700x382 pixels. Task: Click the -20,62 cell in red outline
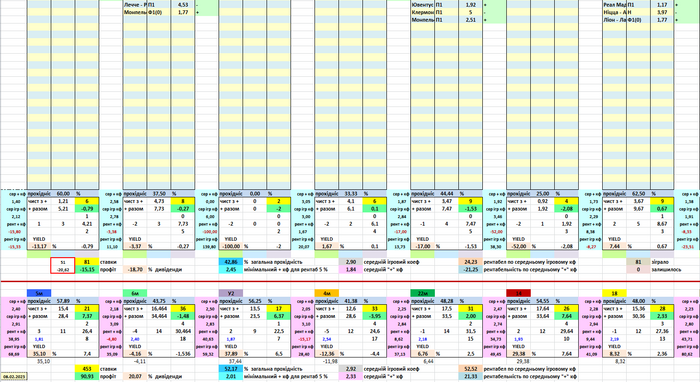pyautogui.click(x=63, y=270)
